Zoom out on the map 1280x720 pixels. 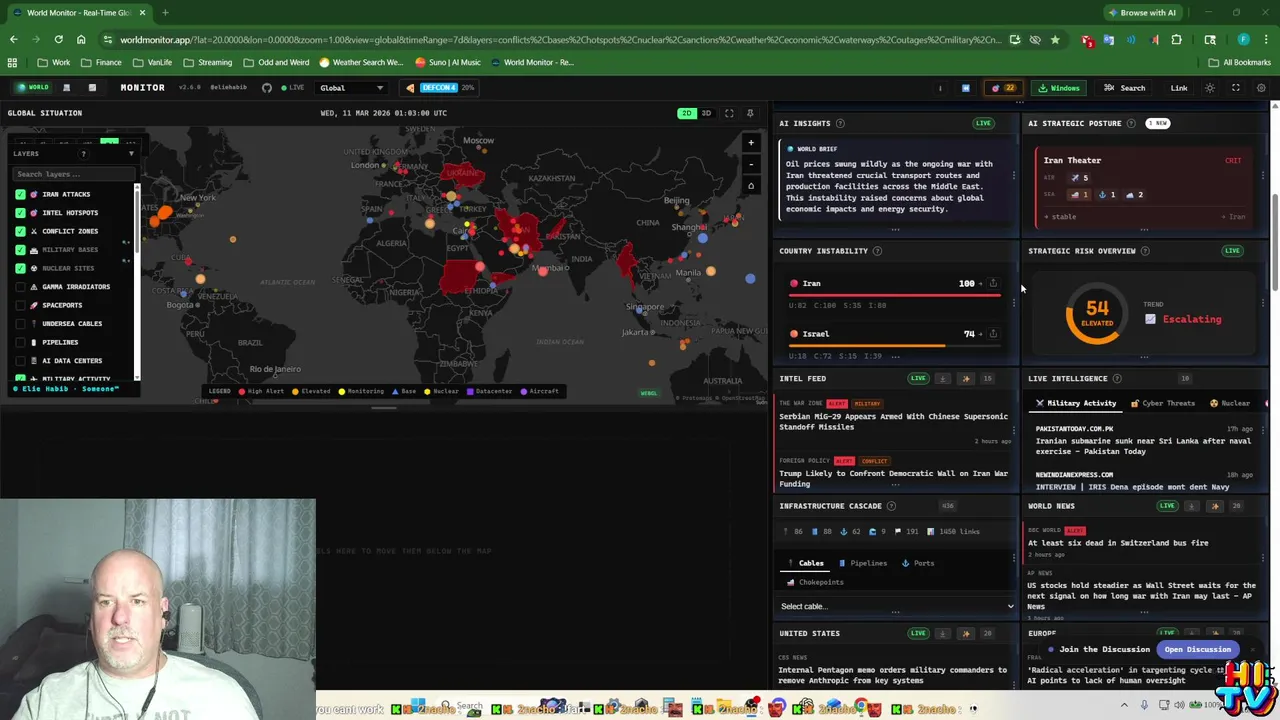(751, 164)
